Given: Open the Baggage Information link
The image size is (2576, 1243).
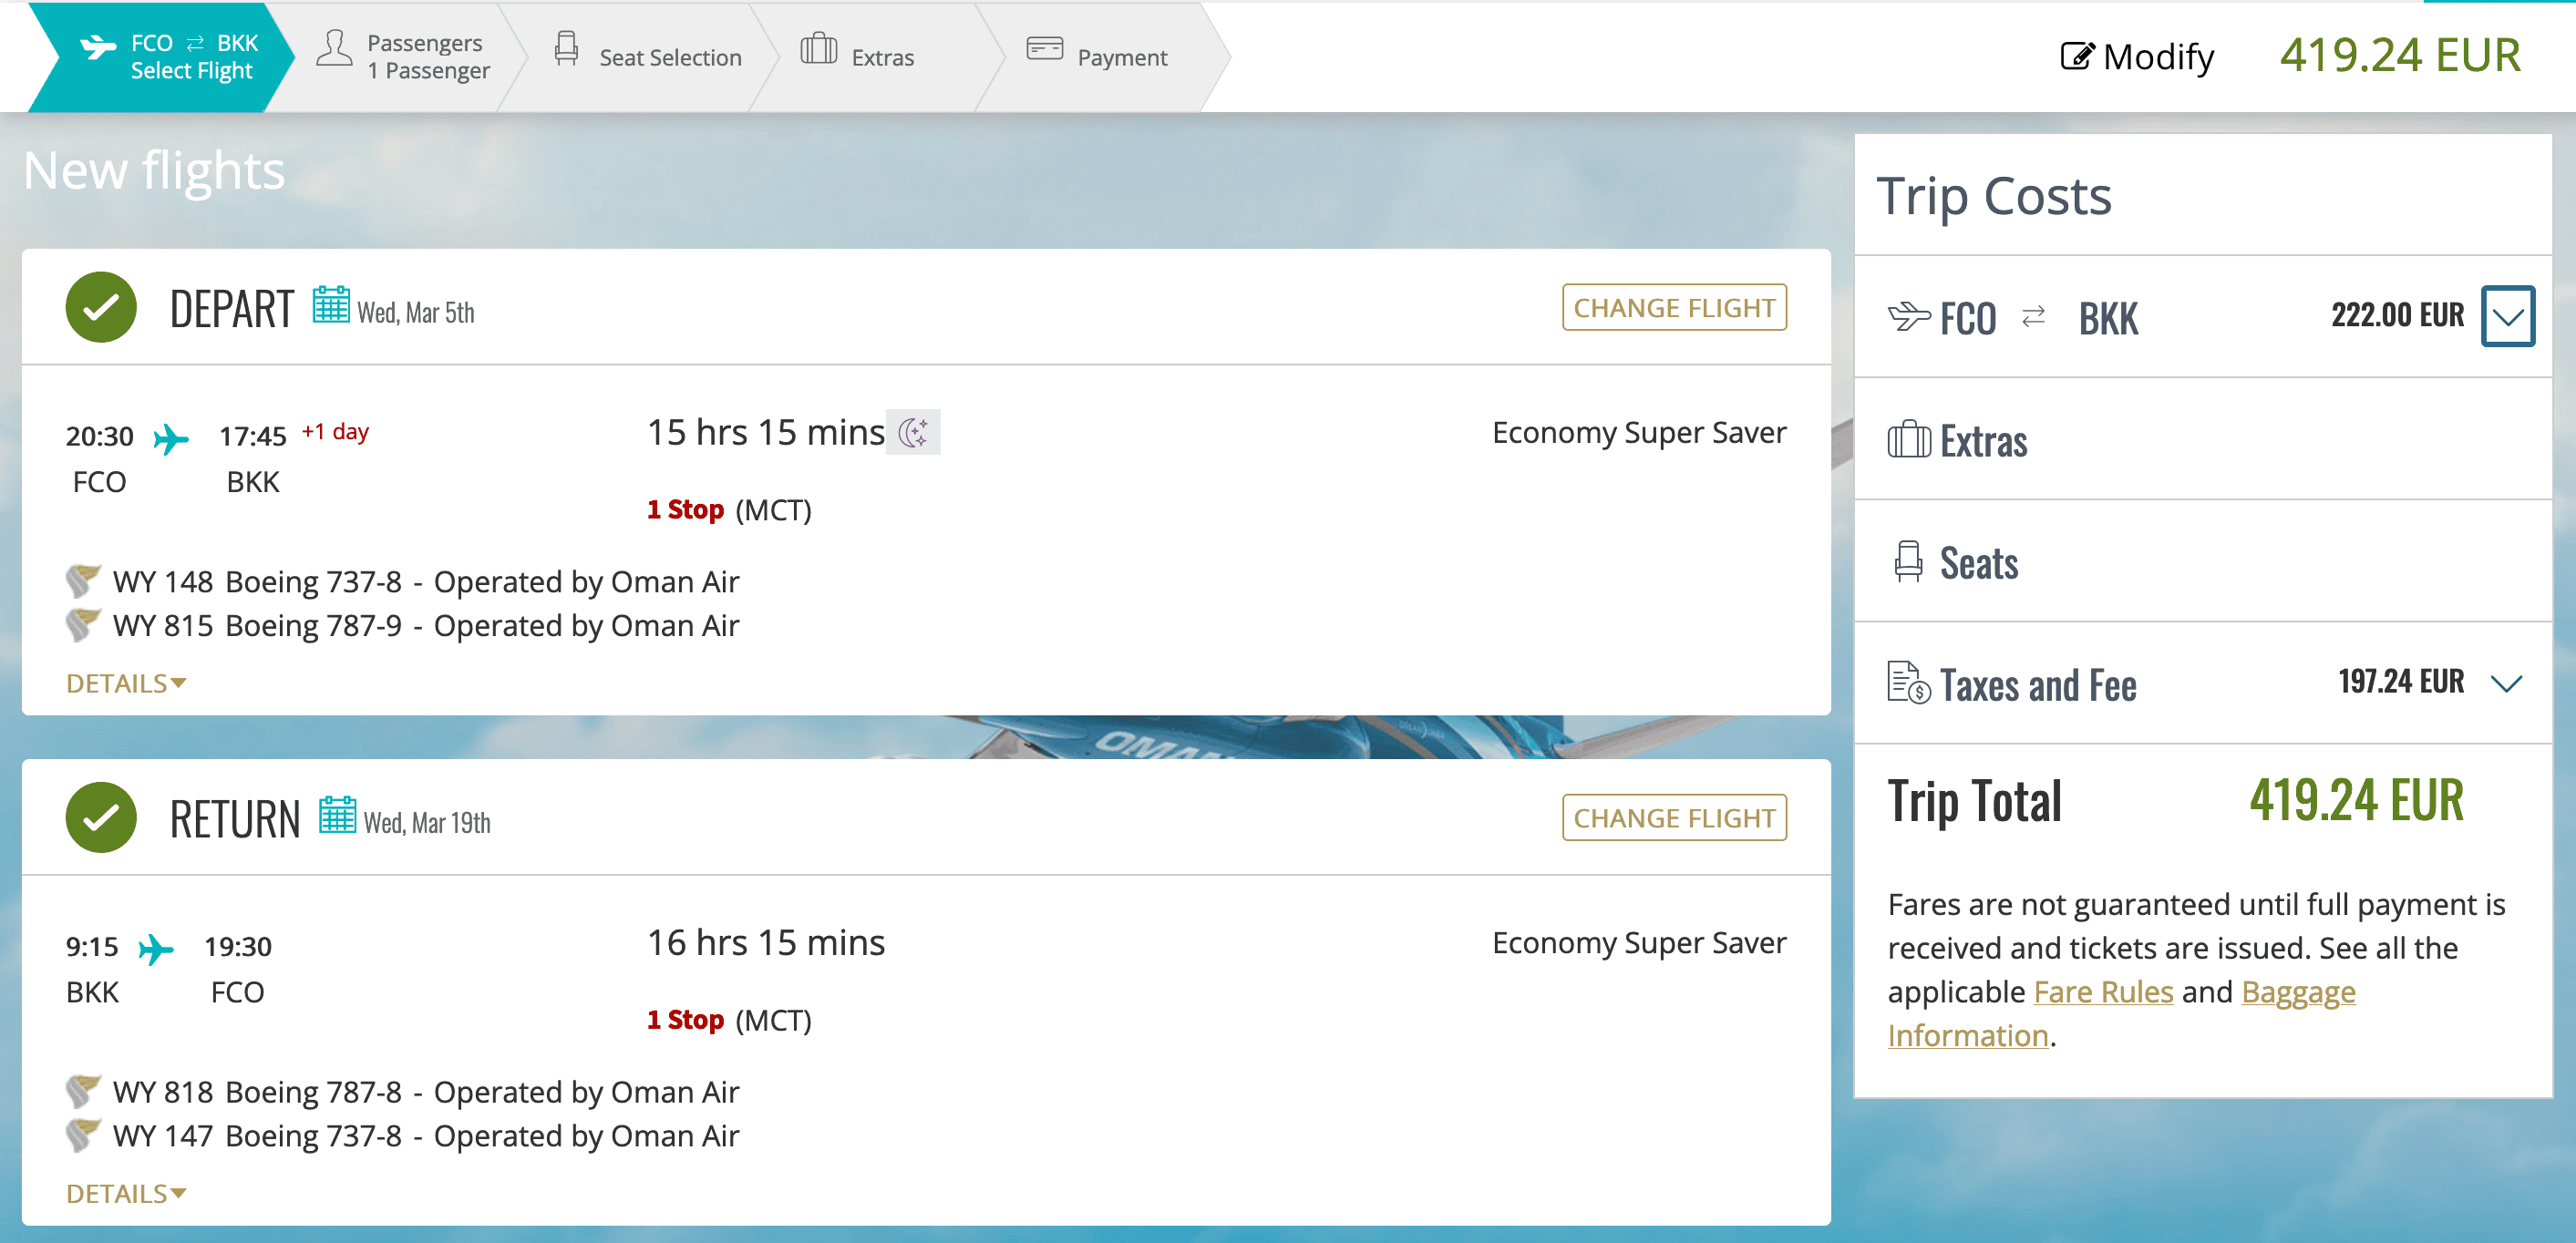Looking at the screenshot, I should pos(2297,992).
